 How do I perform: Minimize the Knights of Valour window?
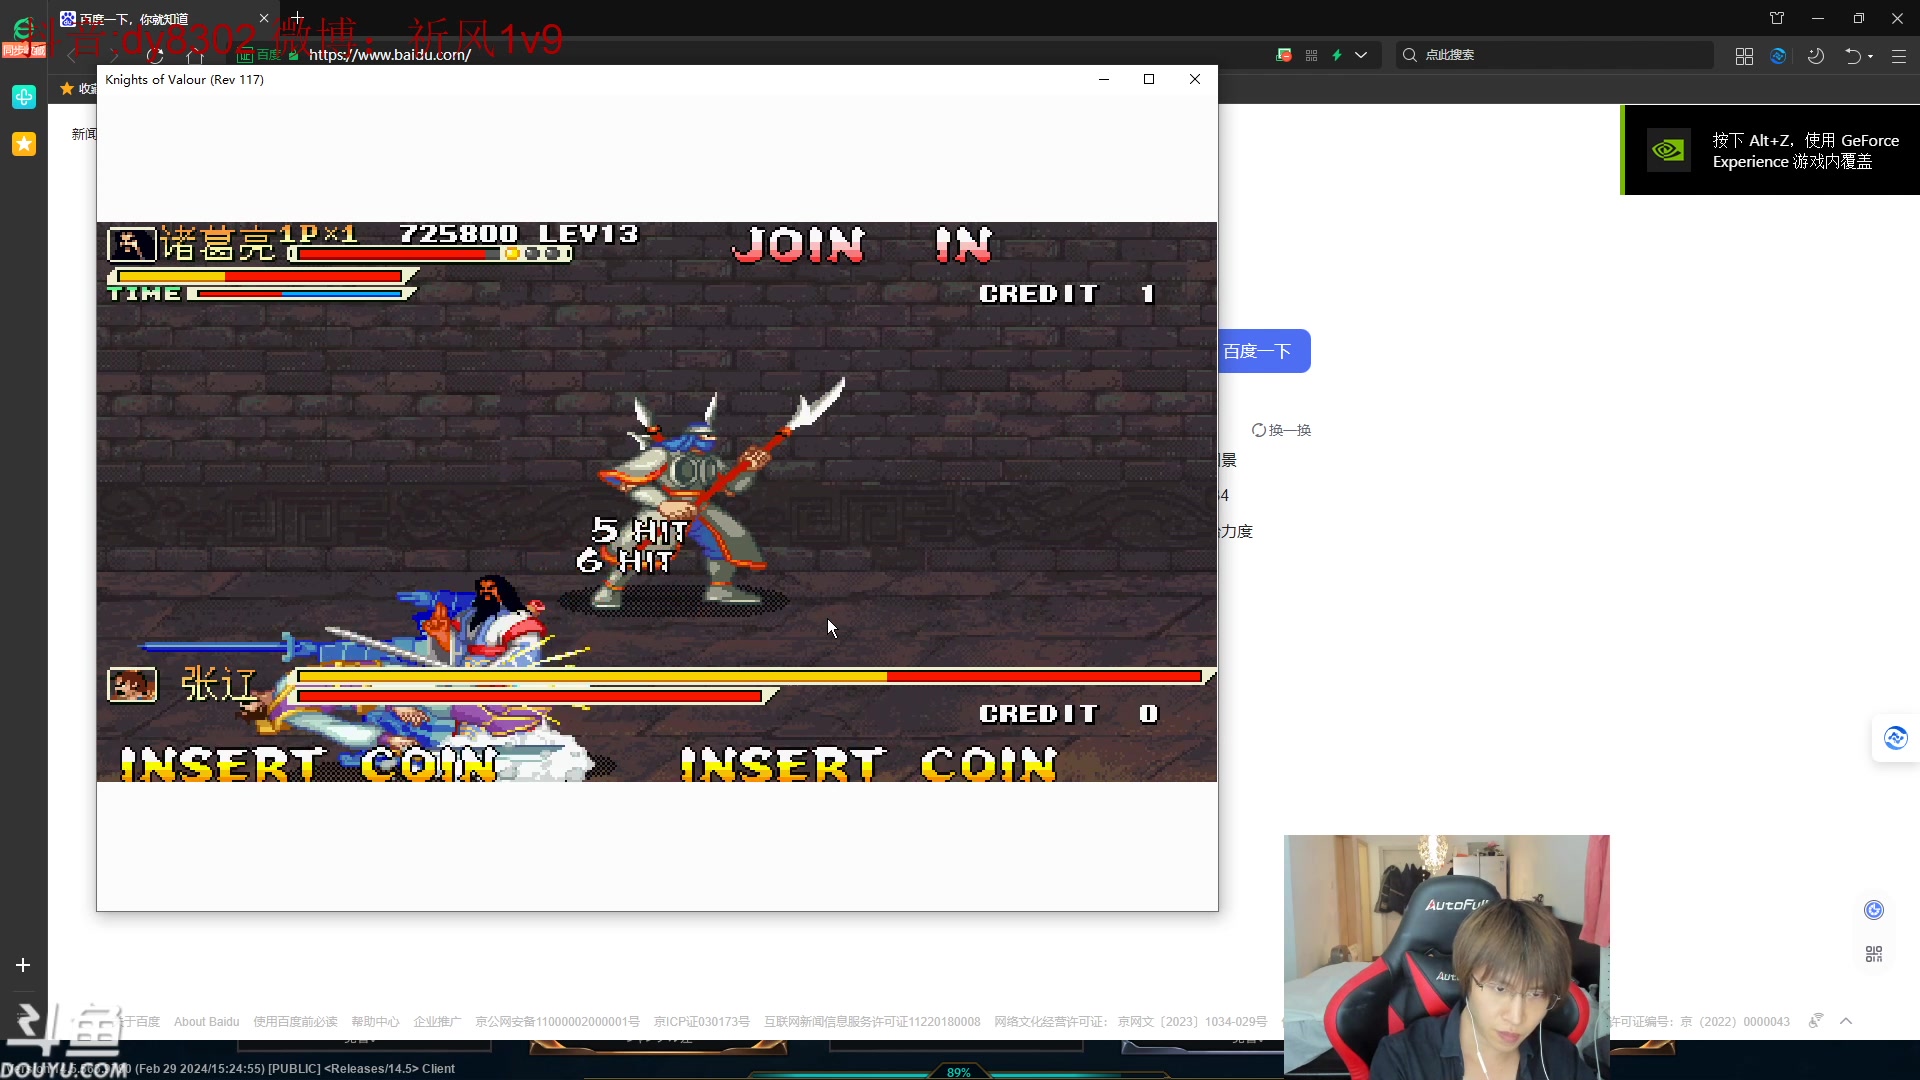1104,79
